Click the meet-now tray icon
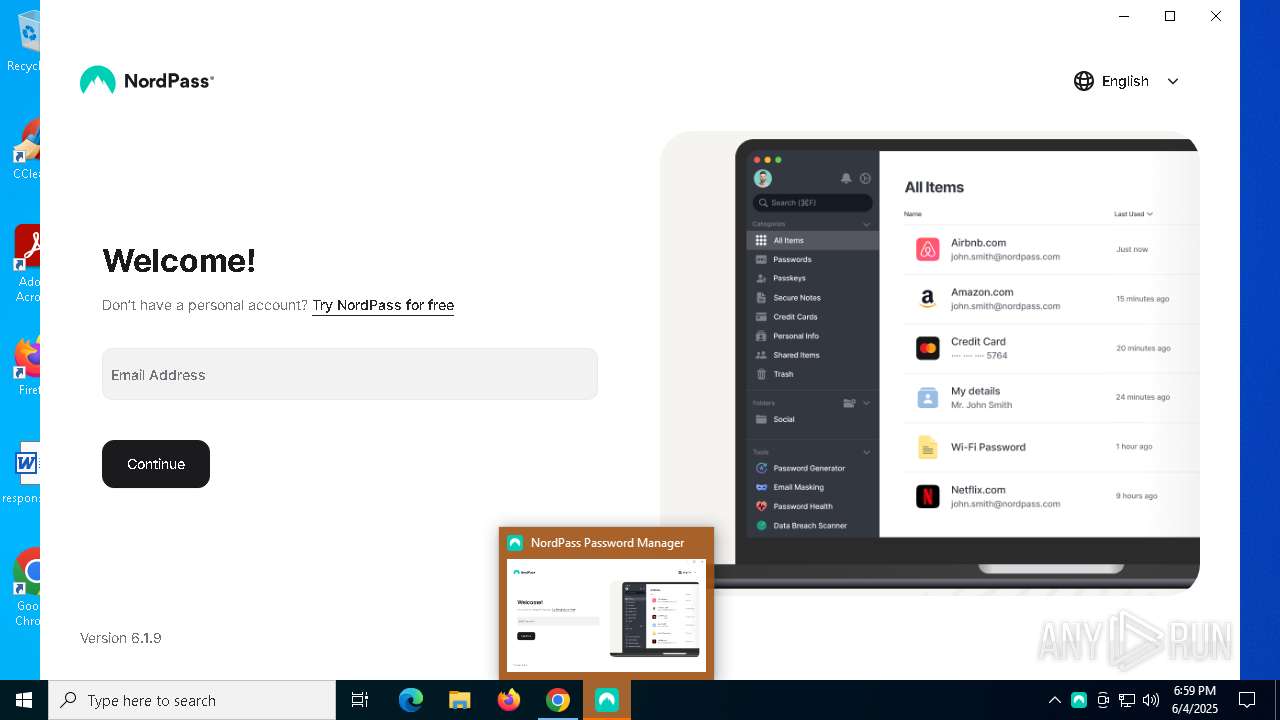 tap(1103, 700)
